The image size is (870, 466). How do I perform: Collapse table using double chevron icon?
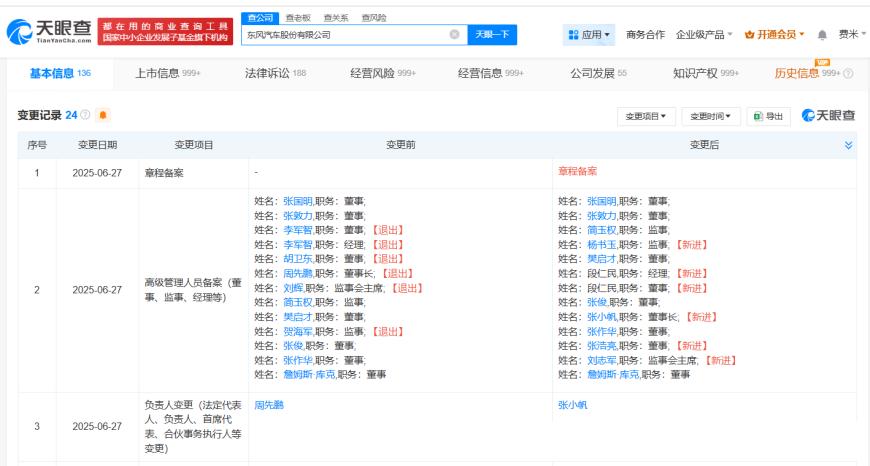pyautogui.click(x=848, y=145)
